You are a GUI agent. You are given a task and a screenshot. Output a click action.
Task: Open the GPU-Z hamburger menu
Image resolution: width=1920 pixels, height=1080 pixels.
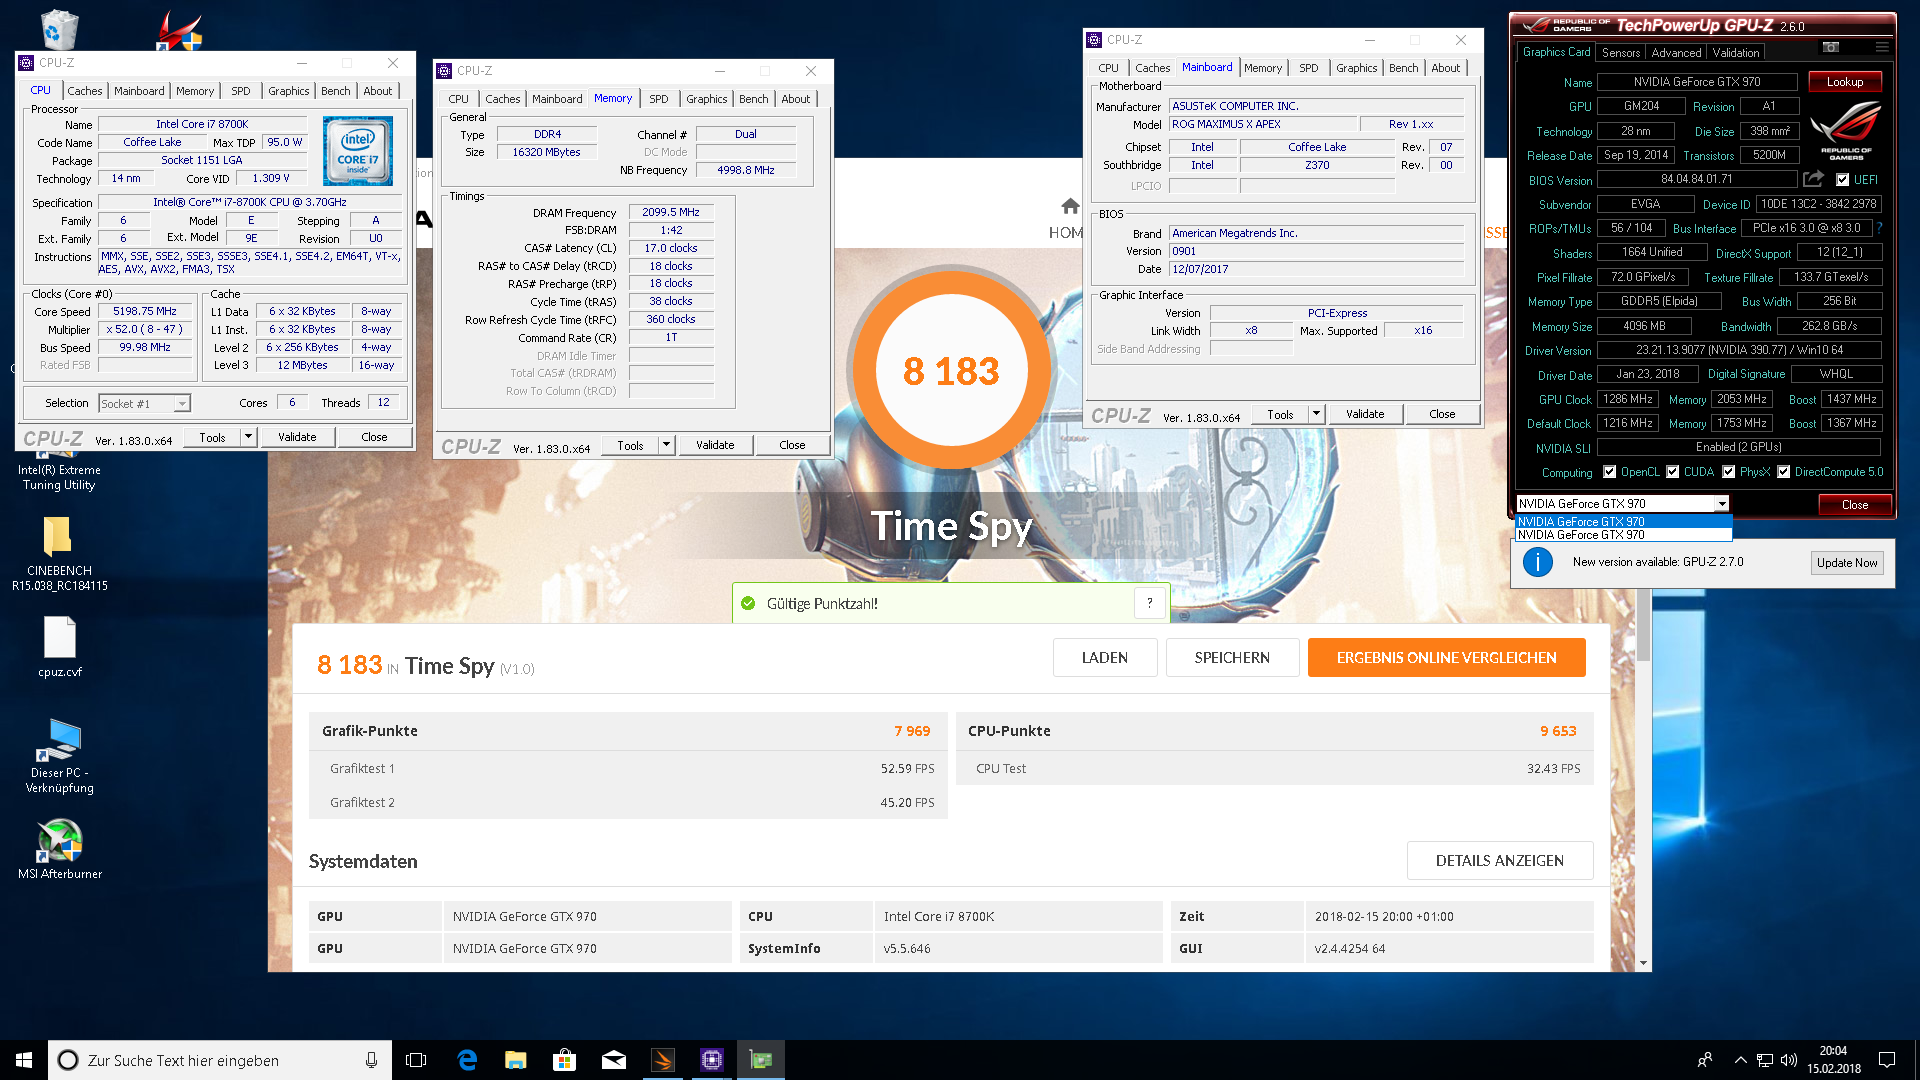[x=1882, y=47]
